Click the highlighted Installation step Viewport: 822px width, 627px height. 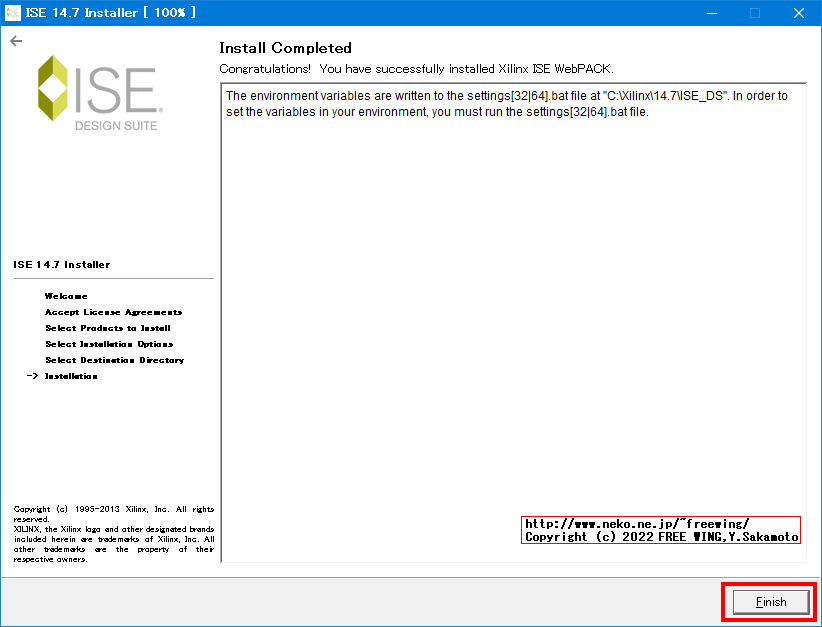73,375
